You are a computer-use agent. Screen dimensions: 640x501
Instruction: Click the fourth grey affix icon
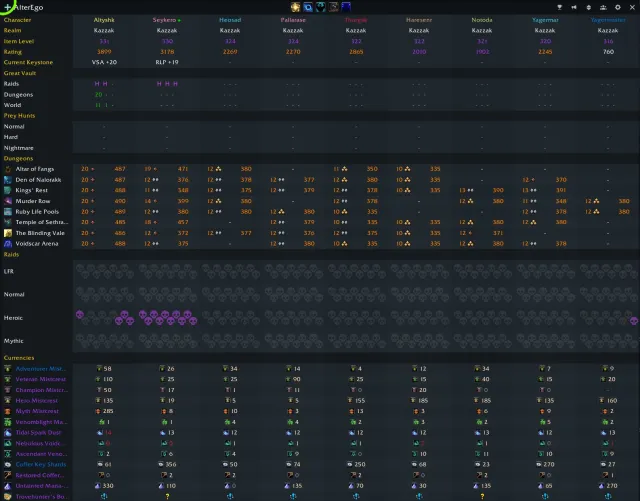coord(333,7)
